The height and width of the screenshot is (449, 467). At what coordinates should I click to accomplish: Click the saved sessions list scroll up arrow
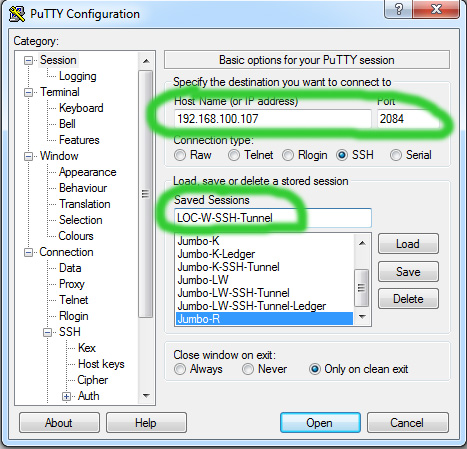tap(362, 243)
